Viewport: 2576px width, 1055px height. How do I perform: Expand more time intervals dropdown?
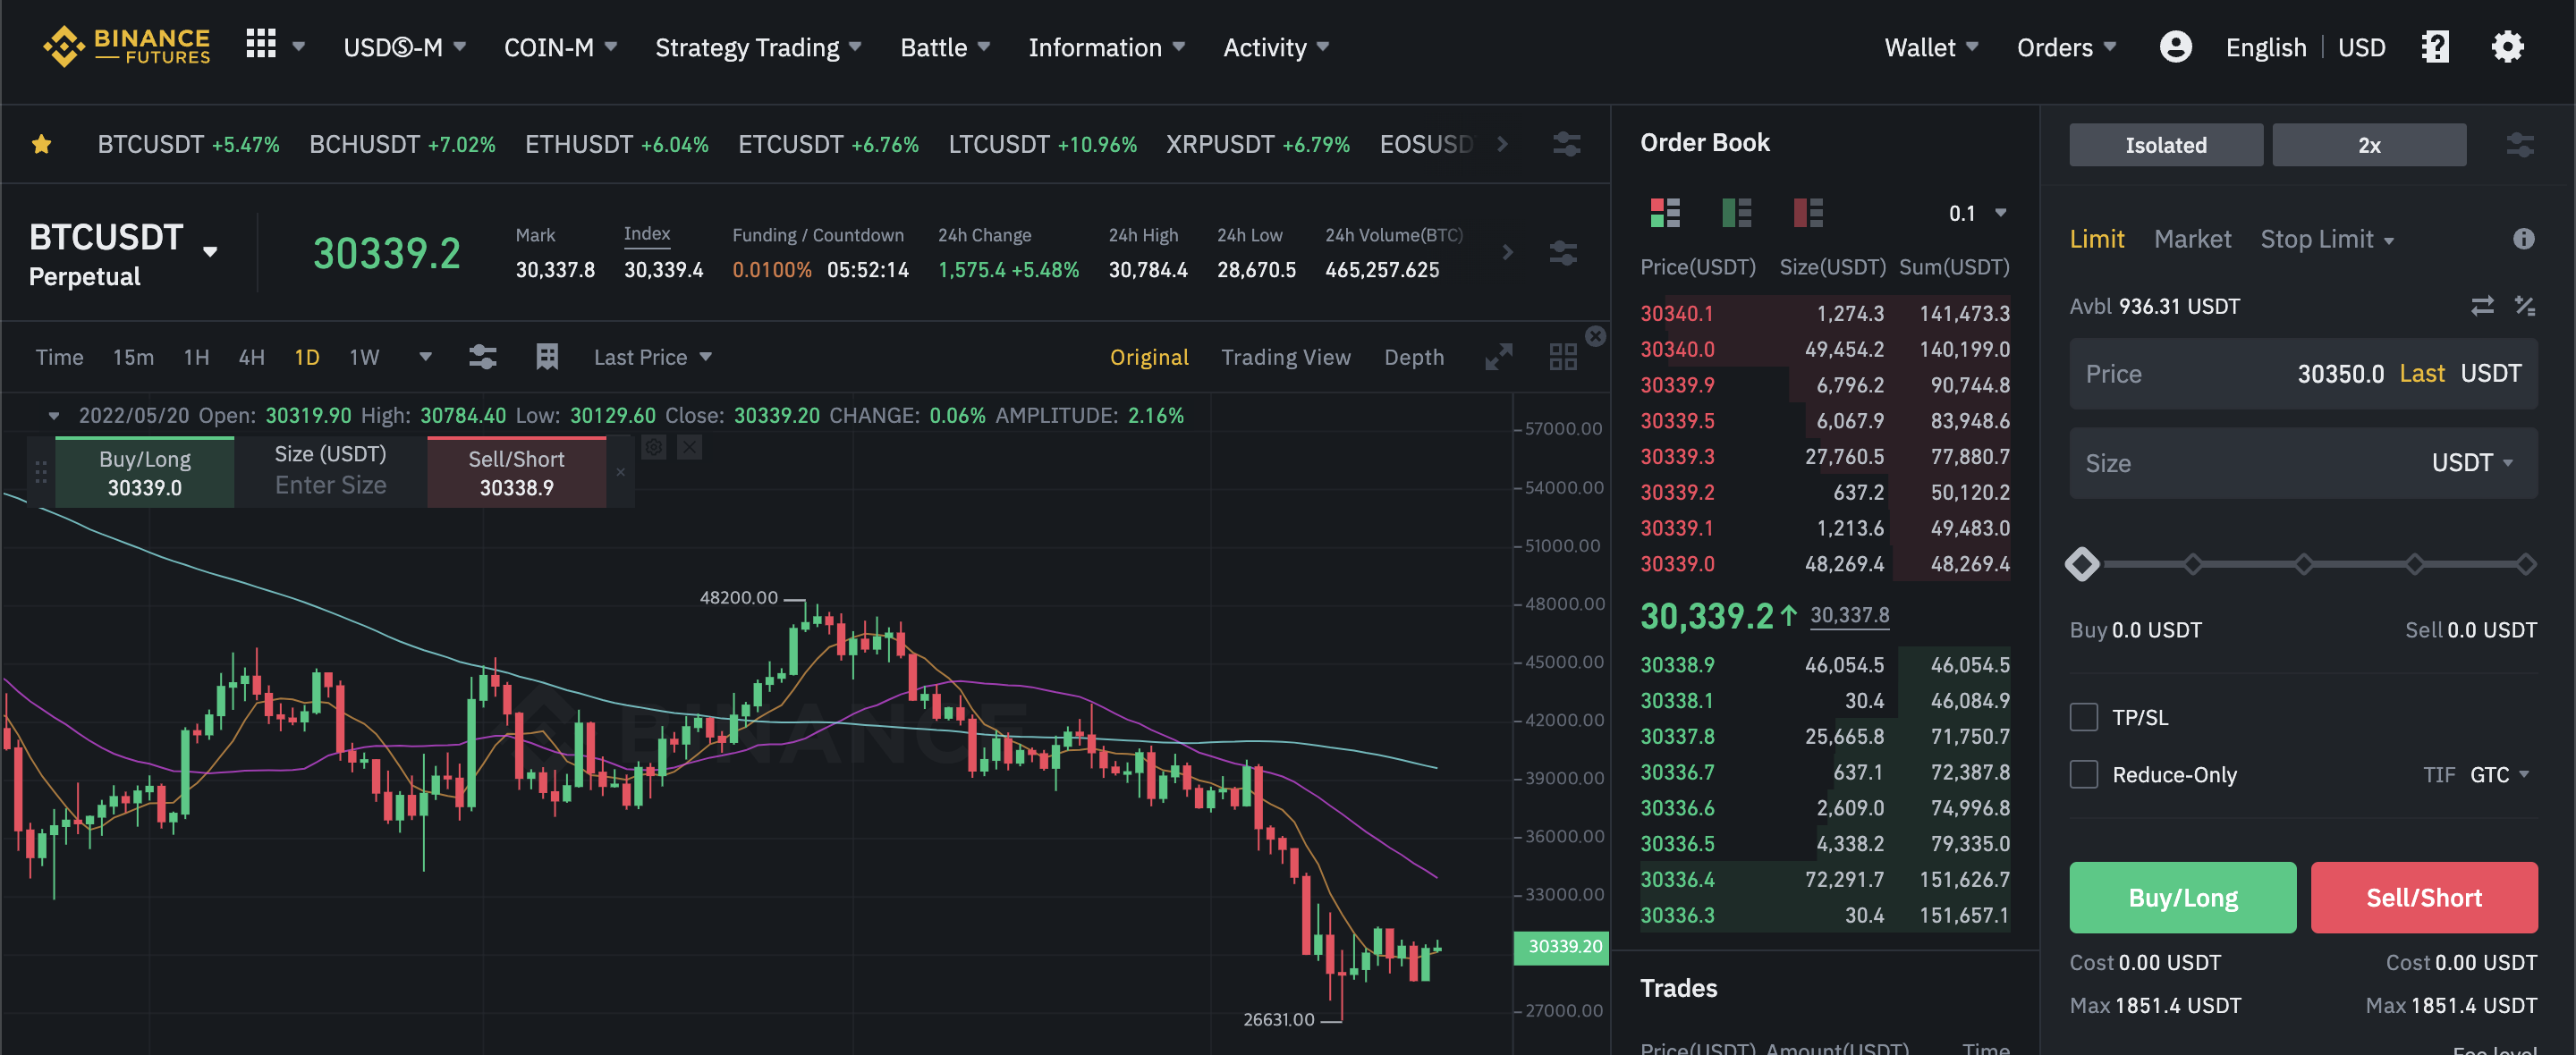425,357
